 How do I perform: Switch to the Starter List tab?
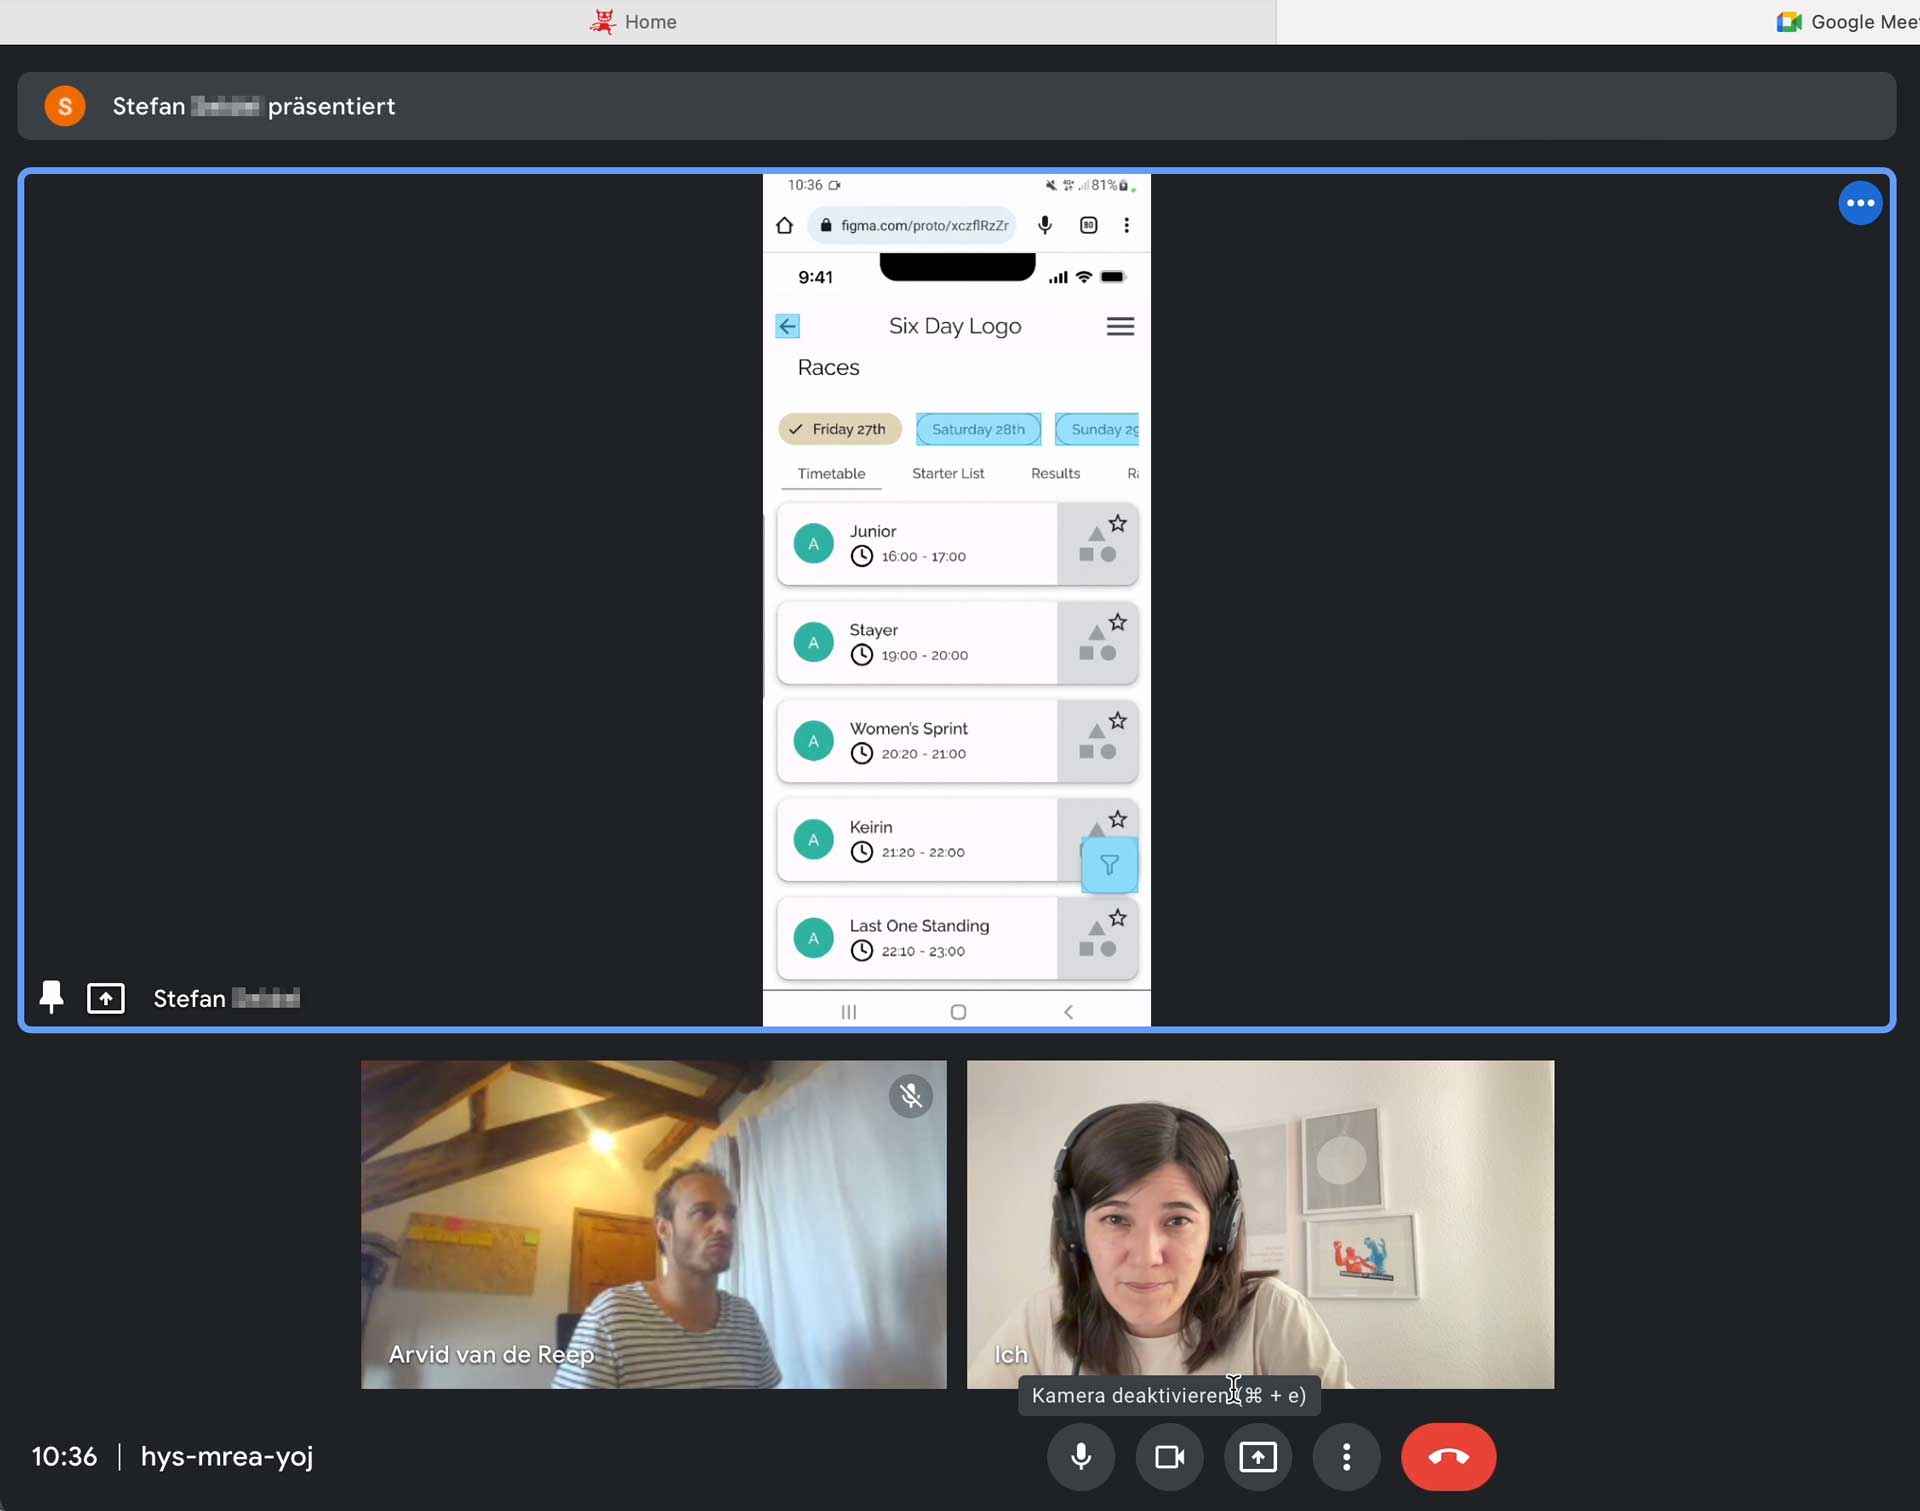click(948, 472)
